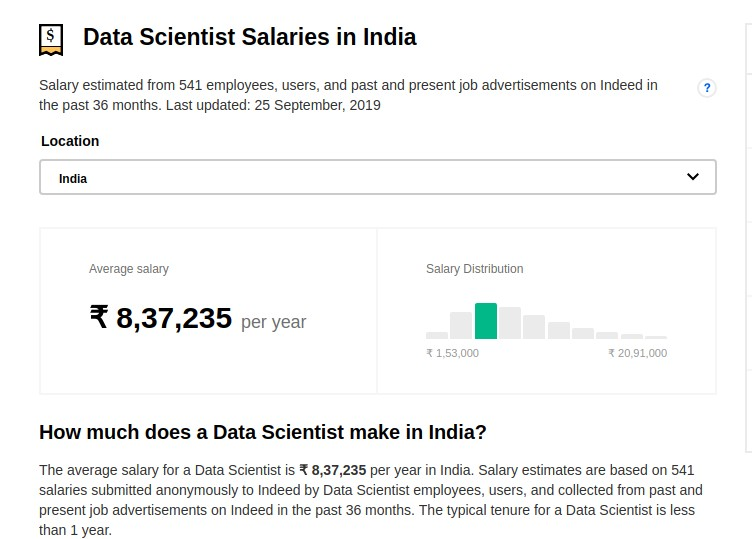The height and width of the screenshot is (539, 752).
Task: Click the "Location" field label
Action: 70,141
